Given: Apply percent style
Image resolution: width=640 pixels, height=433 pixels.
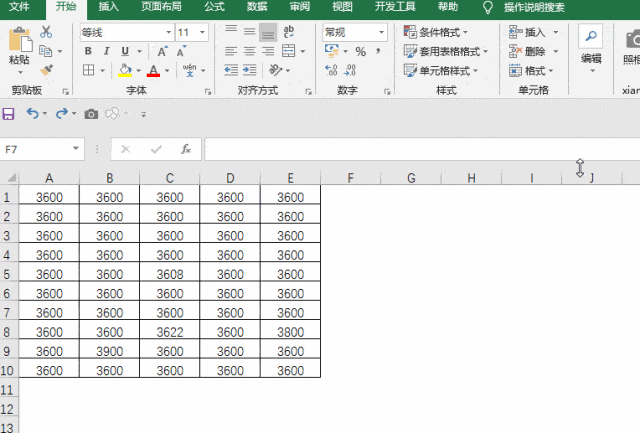Looking at the screenshot, I should click(360, 51).
